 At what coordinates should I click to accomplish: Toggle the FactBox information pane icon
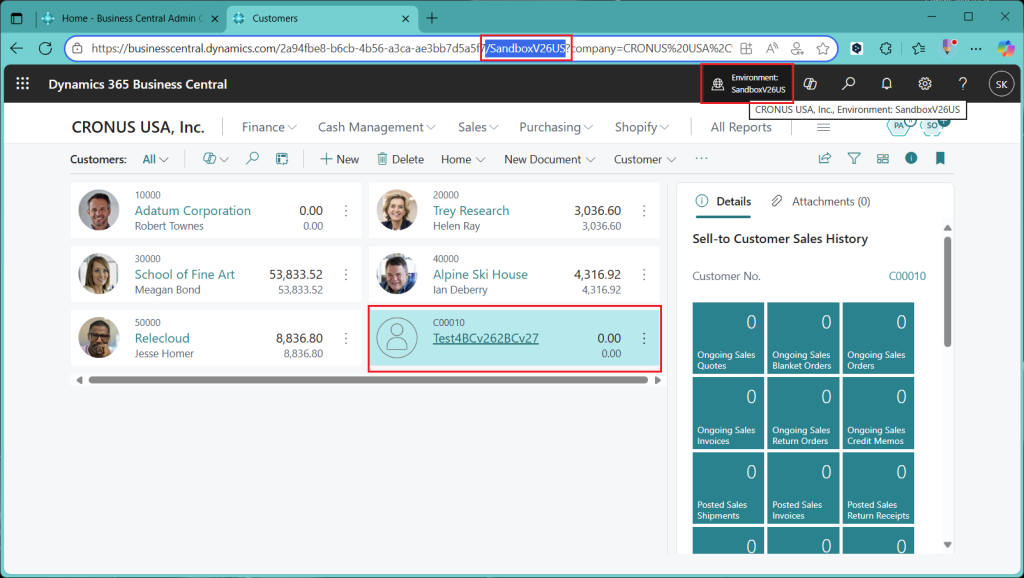click(911, 158)
